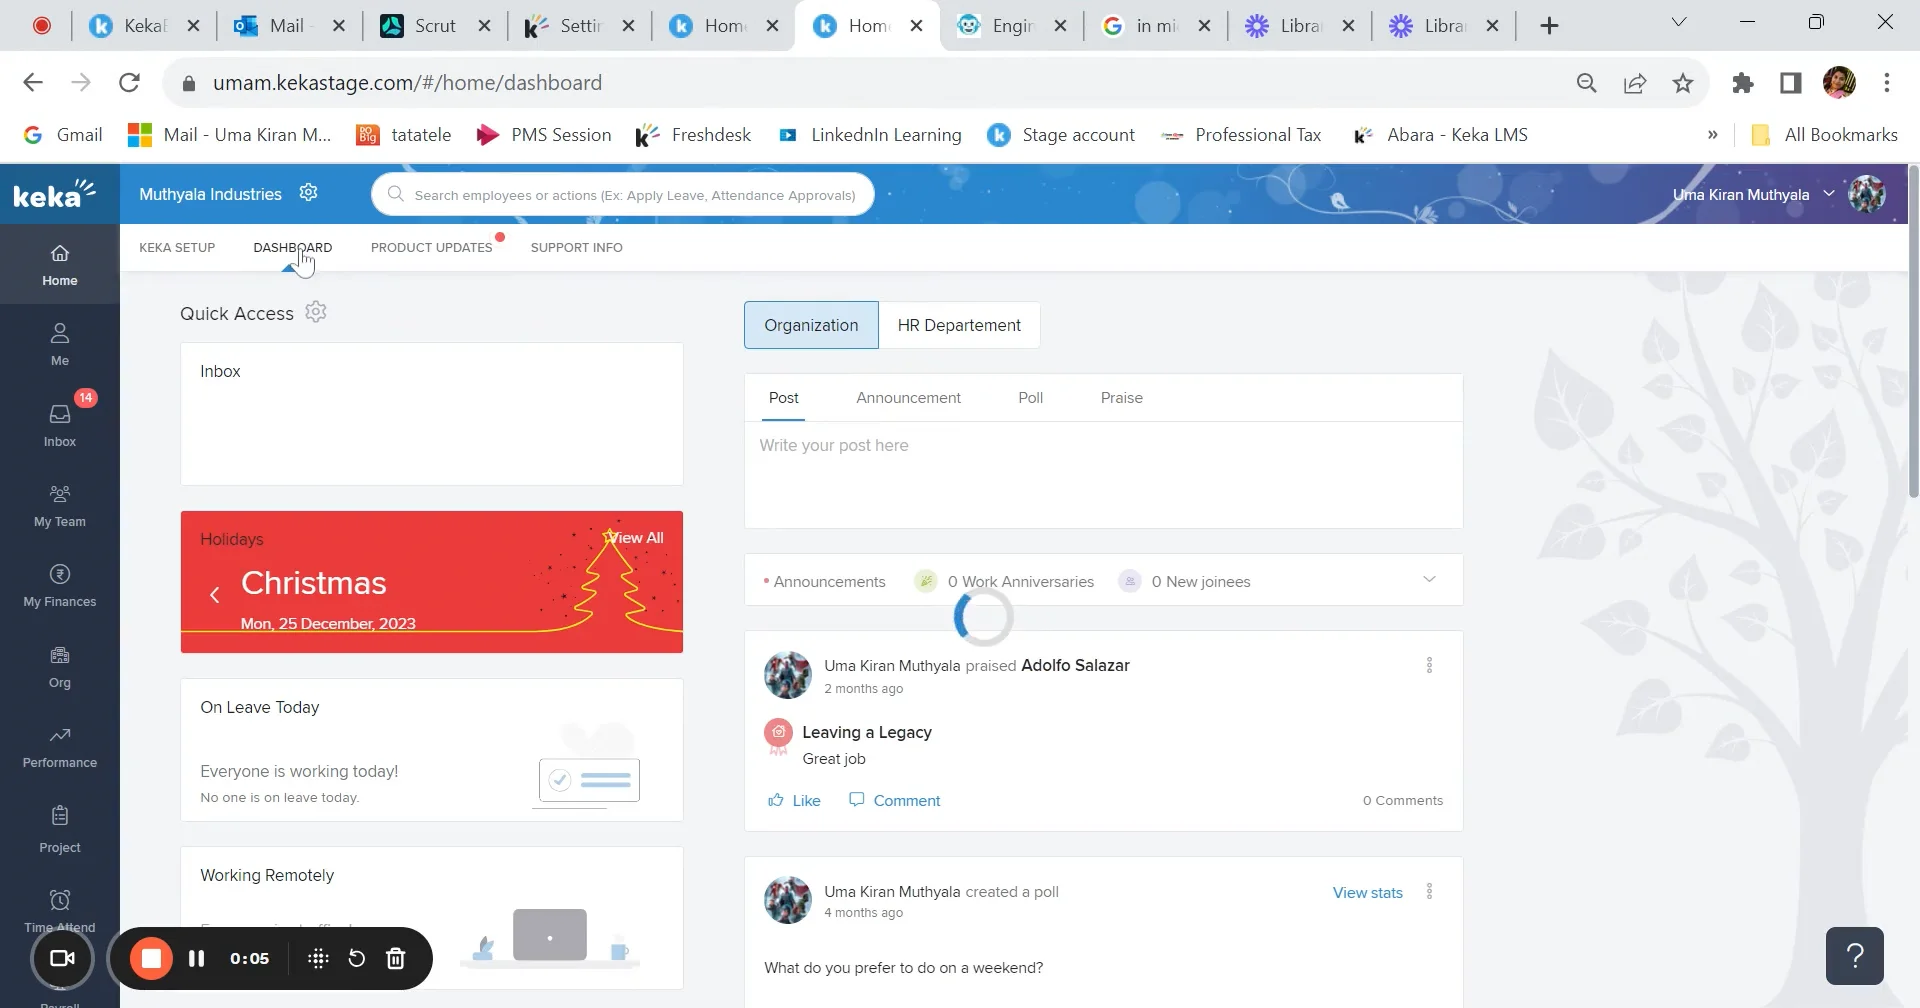
Task: Collapse the Announcements summary bar
Action: (x=1430, y=578)
